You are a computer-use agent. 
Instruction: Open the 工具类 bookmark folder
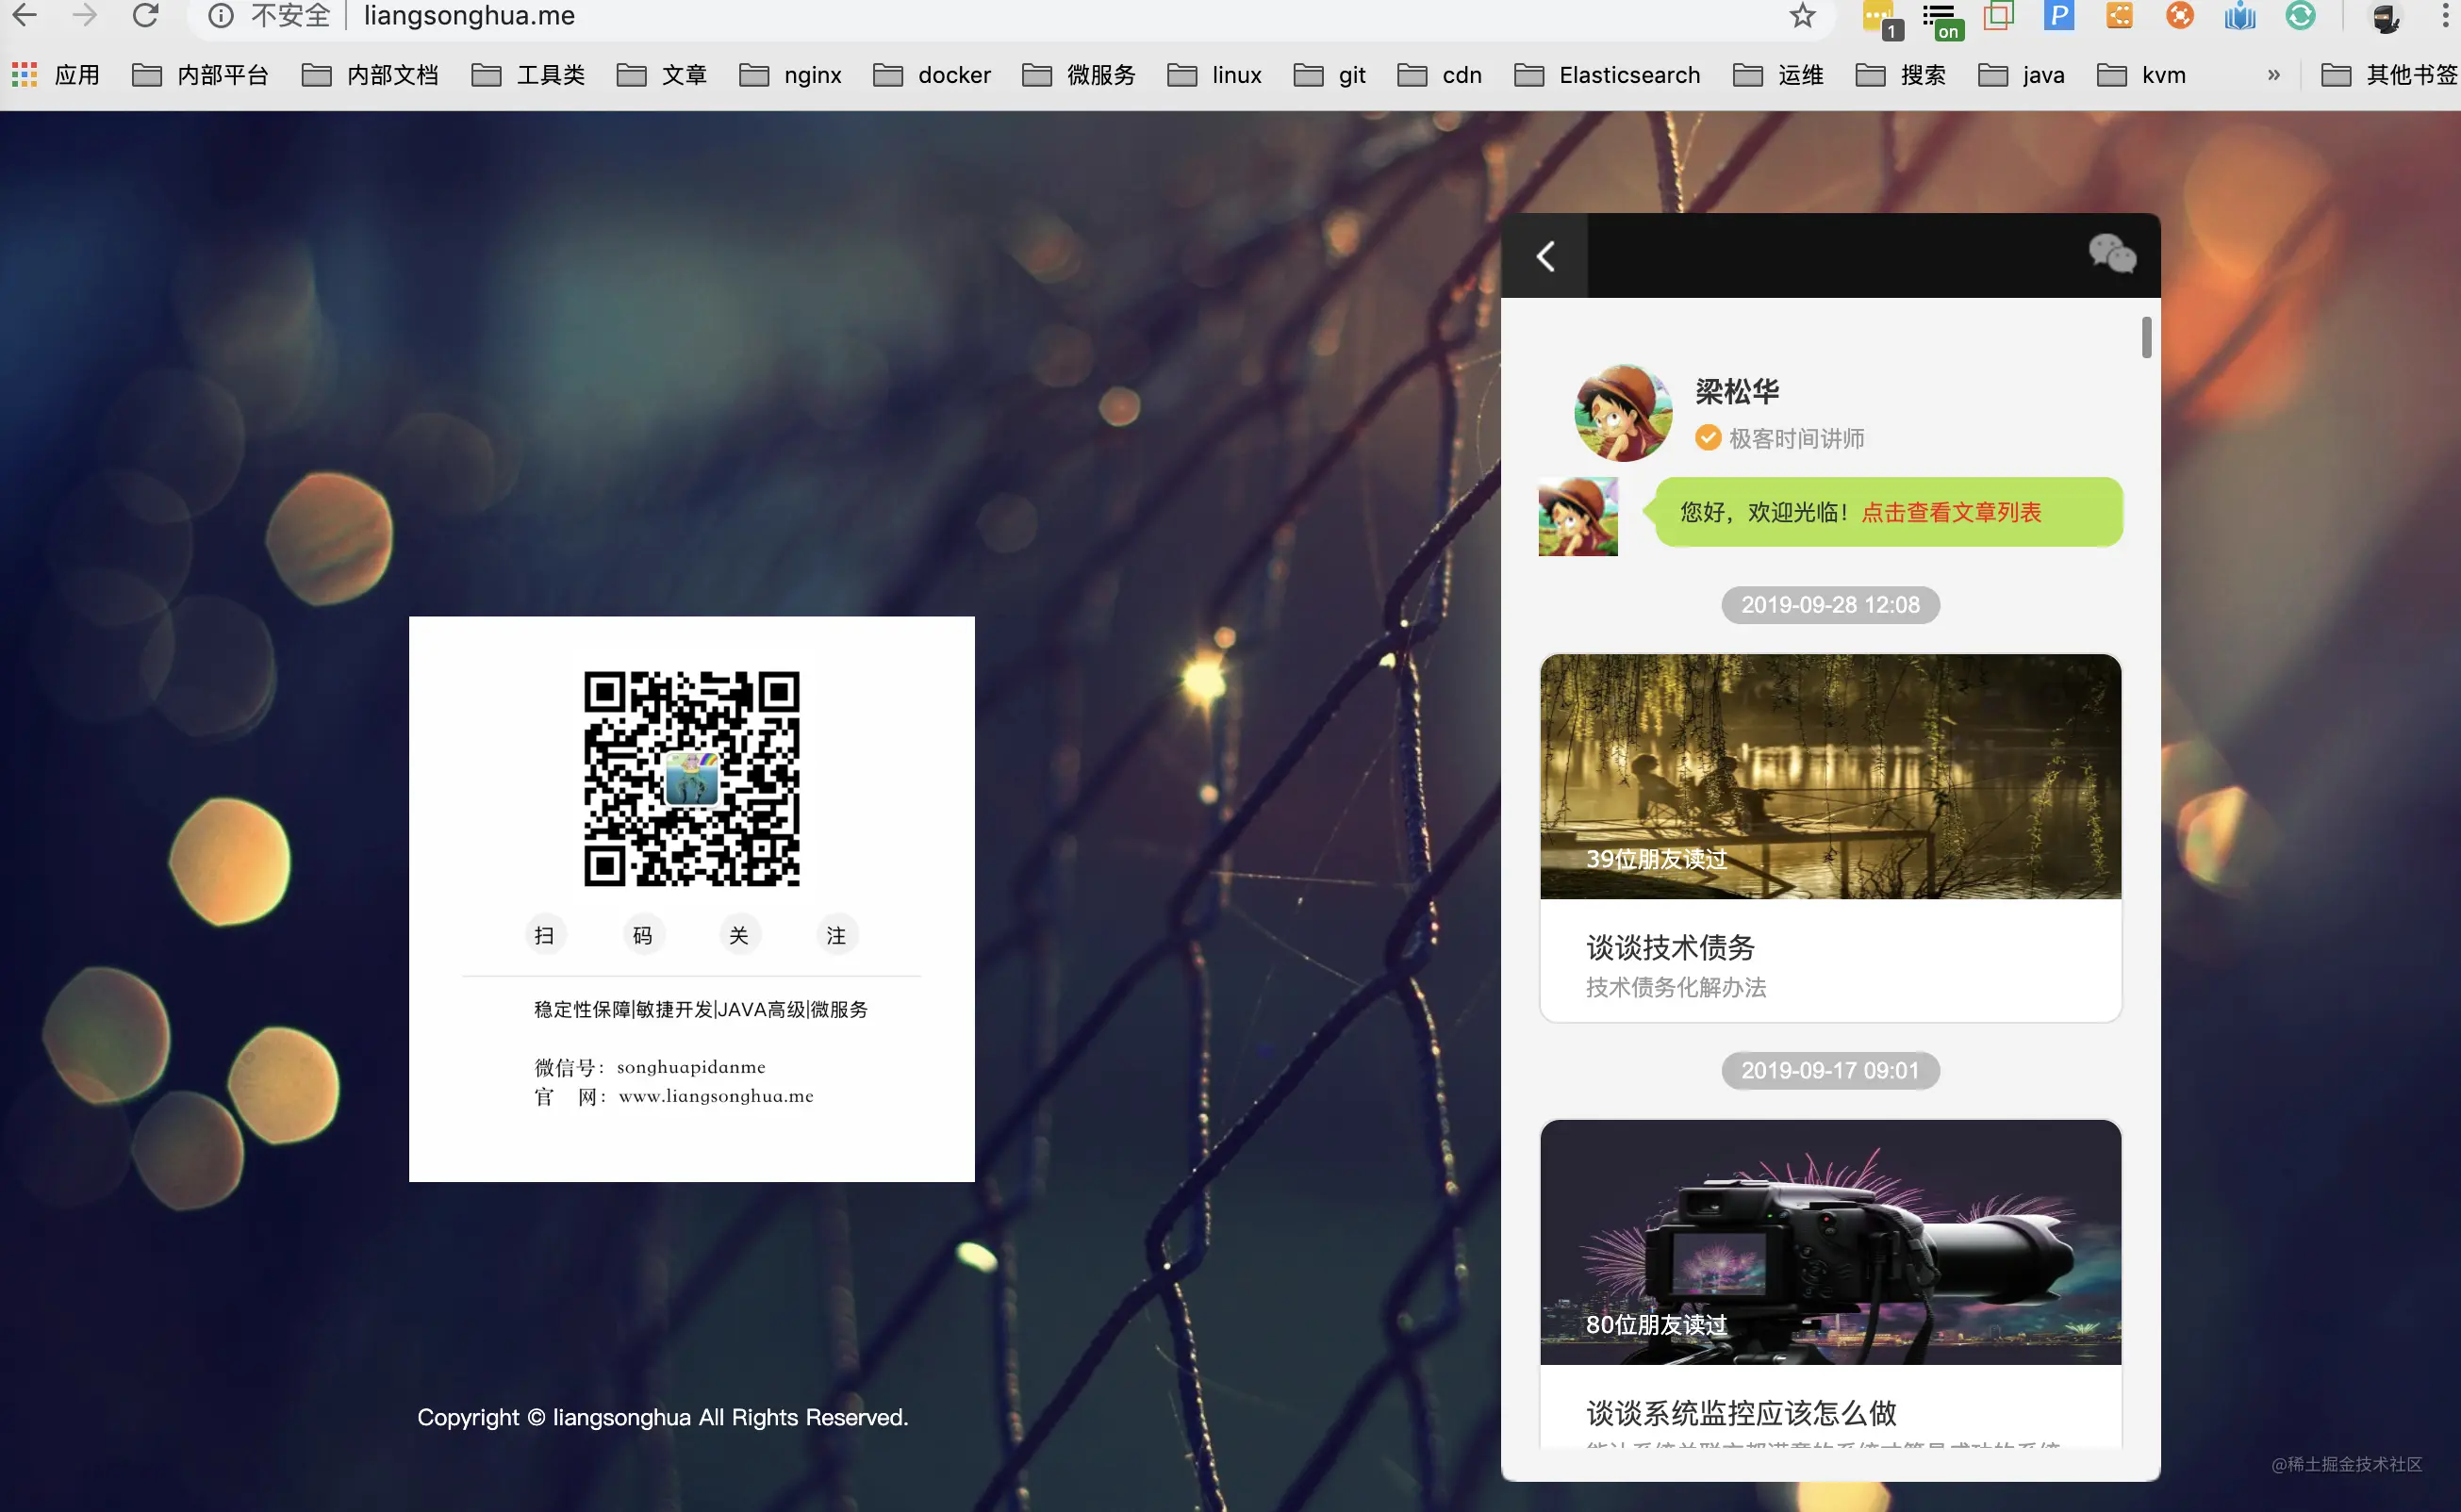point(528,75)
